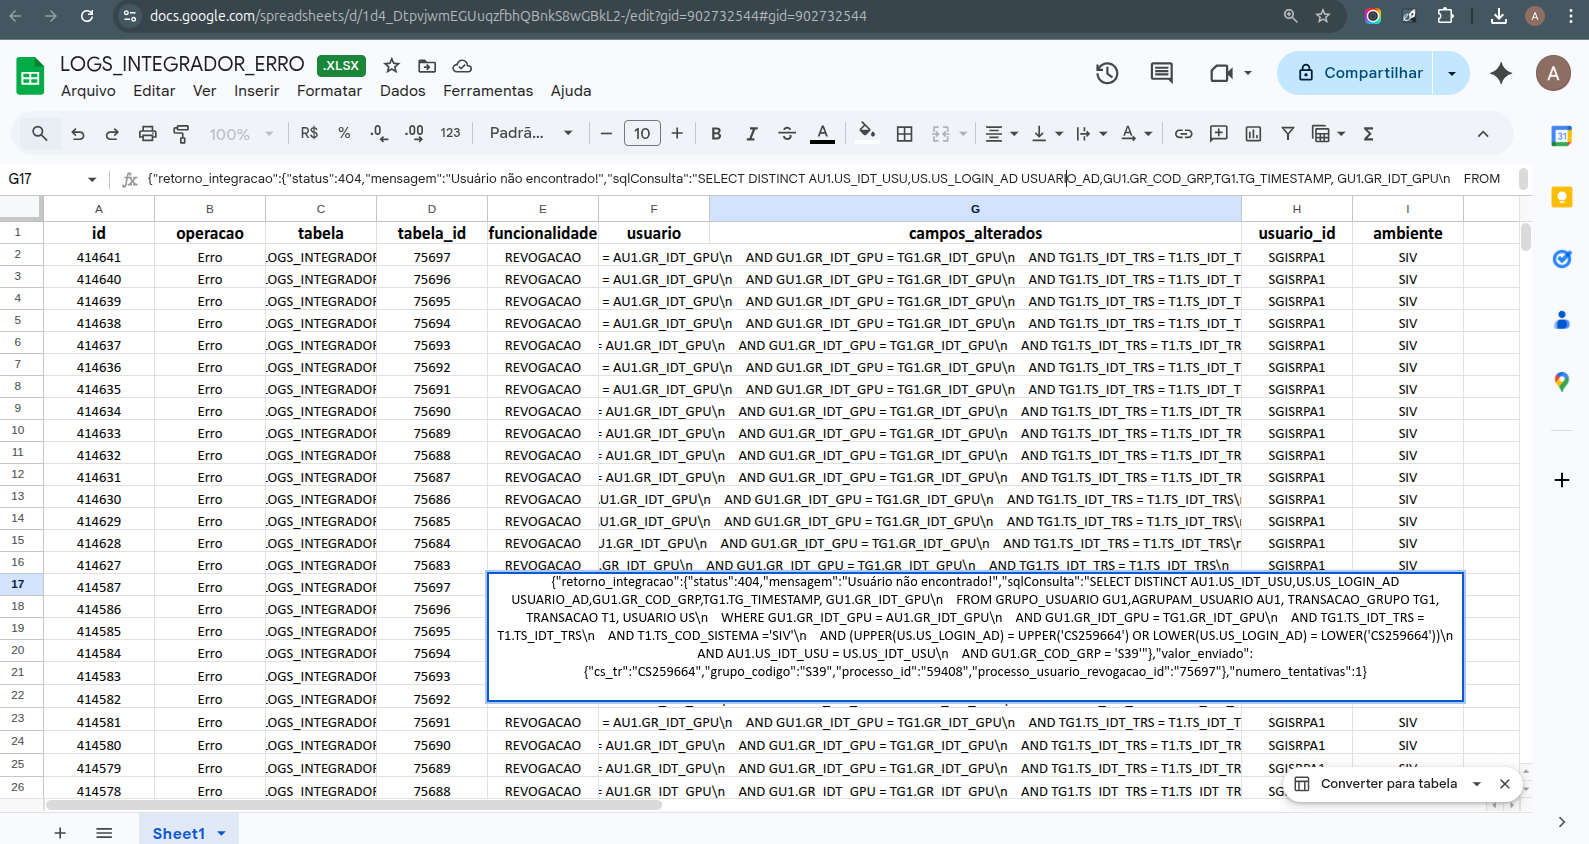Click the Insert chart icon

(1253, 134)
